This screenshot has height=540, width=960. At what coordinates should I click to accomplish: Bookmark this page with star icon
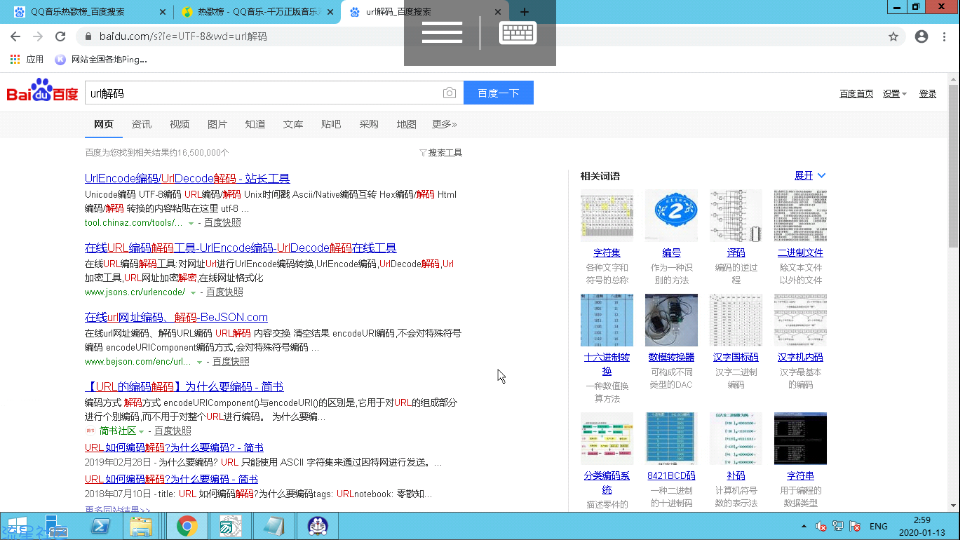pyautogui.click(x=893, y=37)
